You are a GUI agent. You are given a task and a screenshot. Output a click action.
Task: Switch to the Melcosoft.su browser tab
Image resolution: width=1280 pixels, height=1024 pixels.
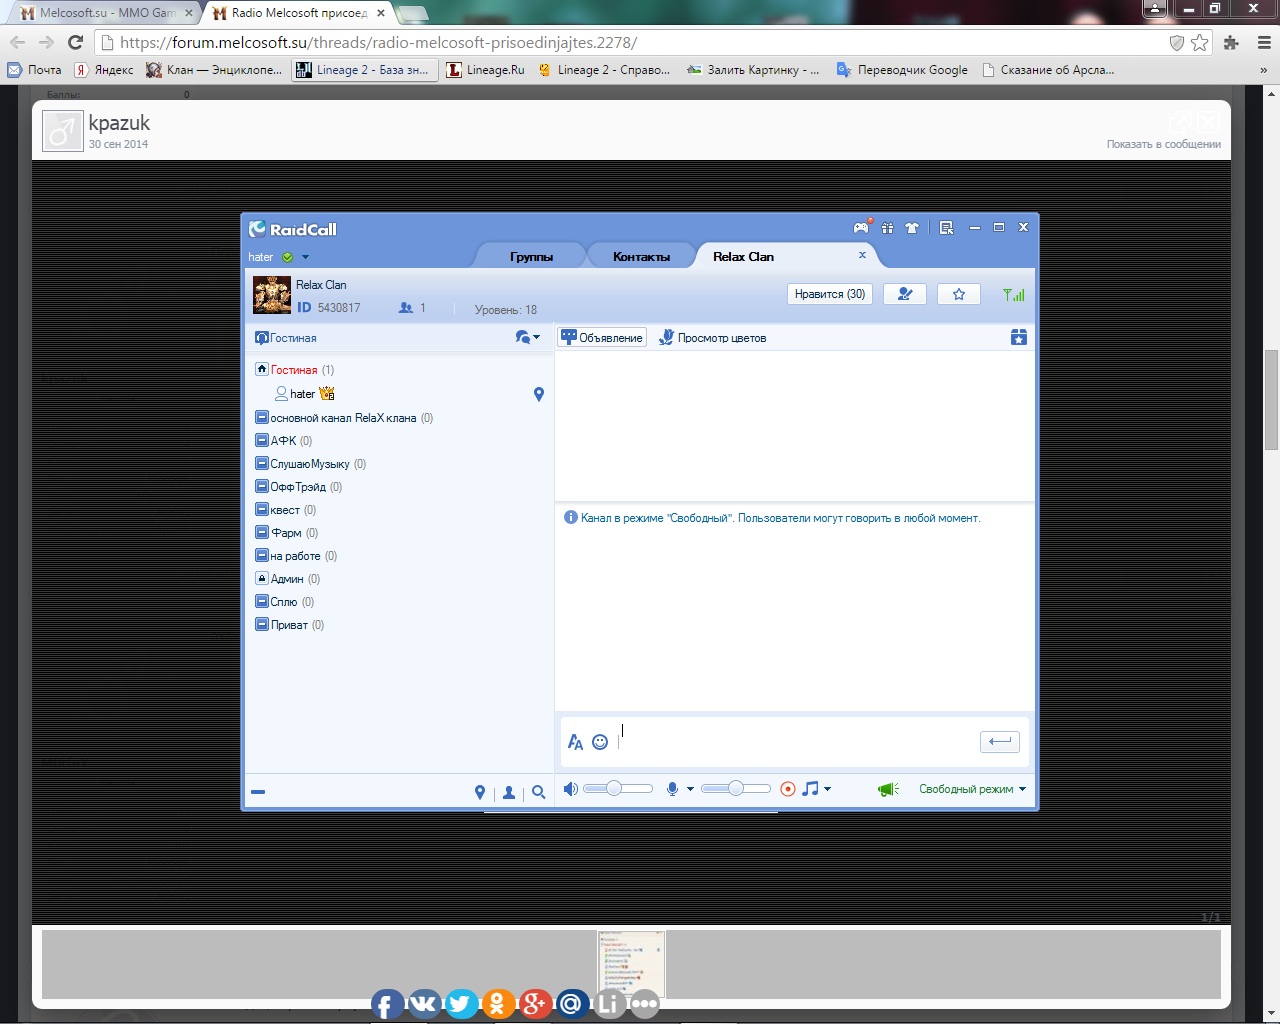(105, 13)
